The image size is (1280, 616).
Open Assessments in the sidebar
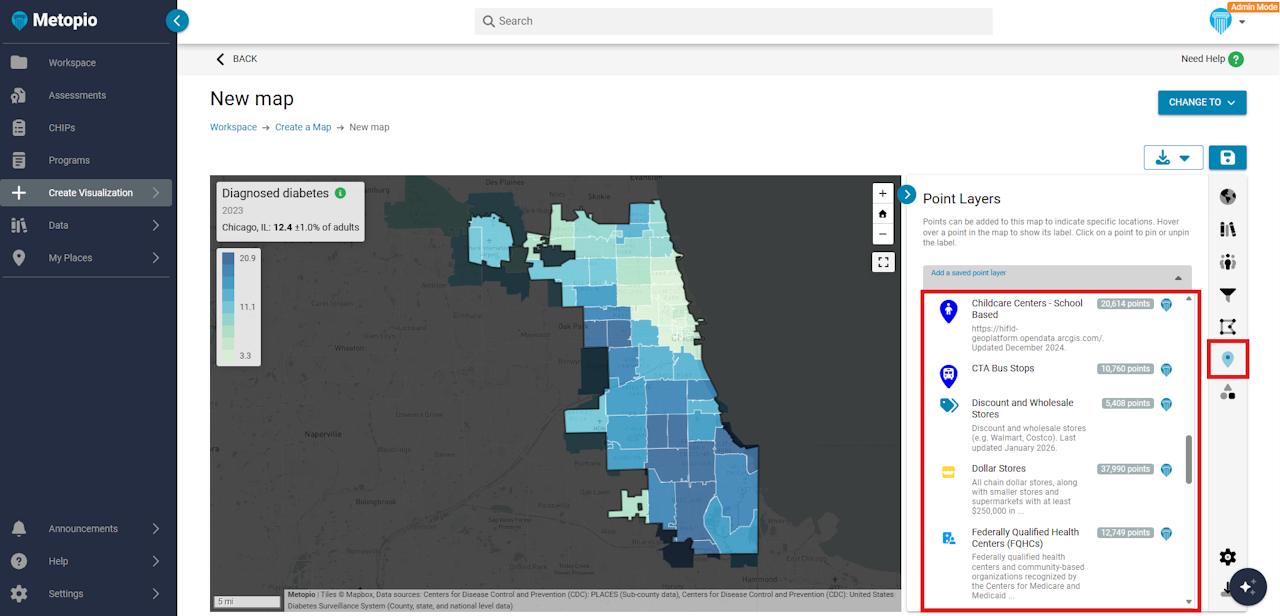coord(77,95)
